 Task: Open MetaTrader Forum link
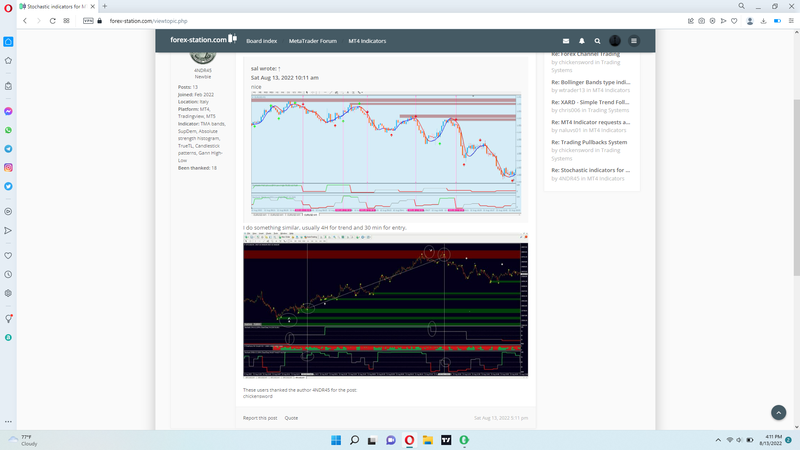pyautogui.click(x=313, y=41)
